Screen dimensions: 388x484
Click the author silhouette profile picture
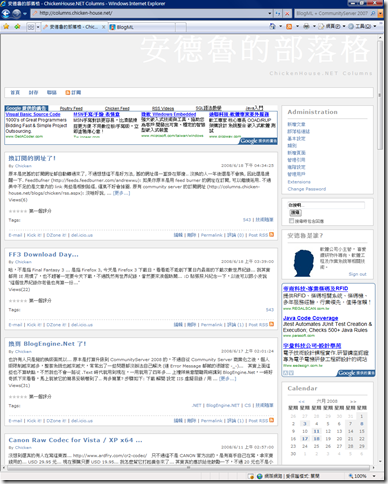coord(304,262)
